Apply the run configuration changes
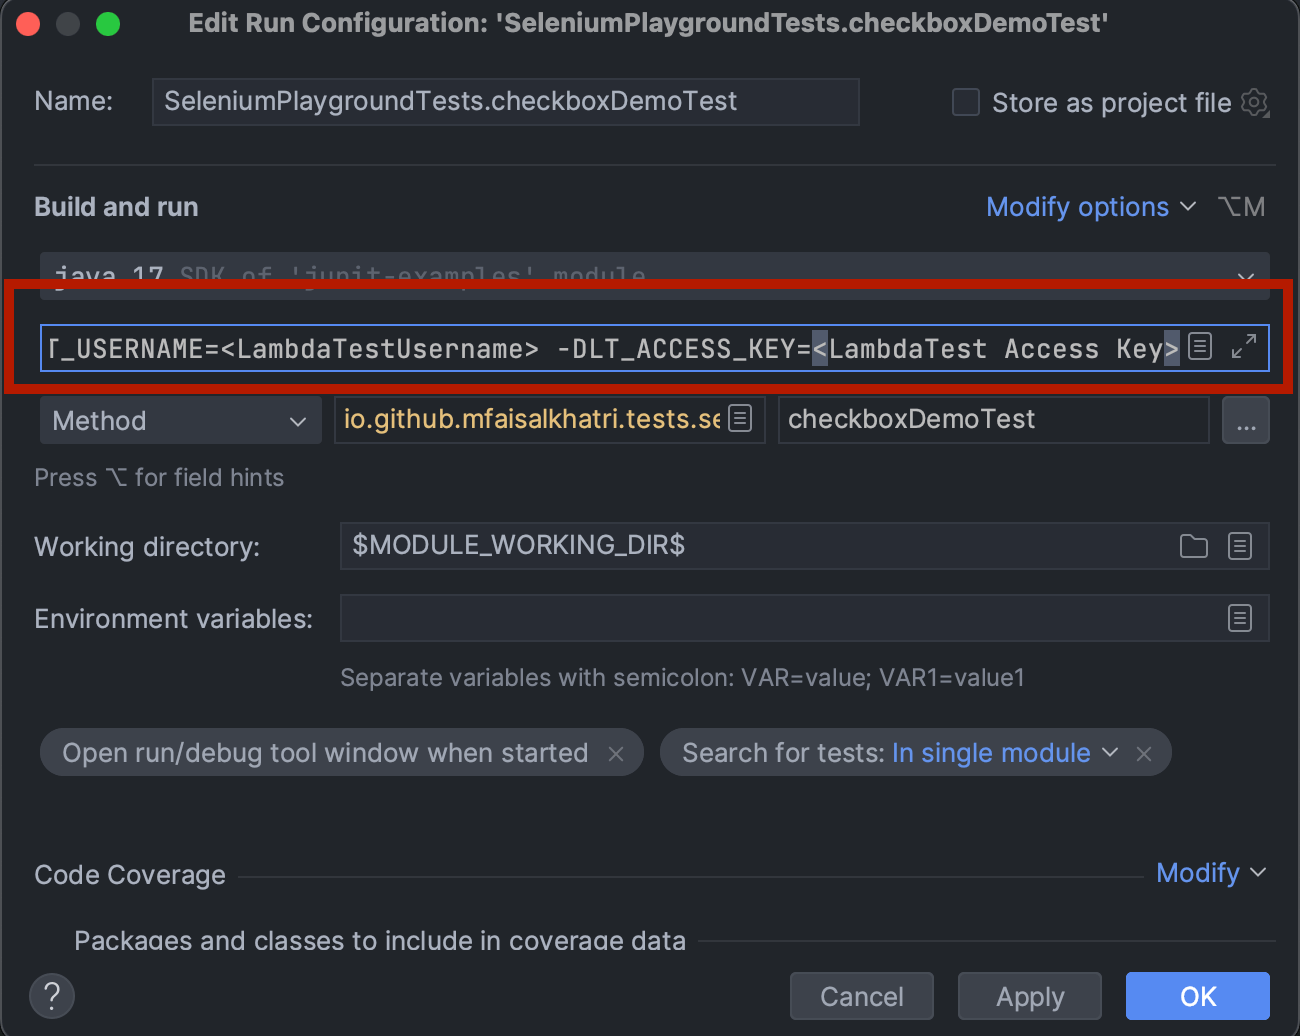Image resolution: width=1300 pixels, height=1036 pixels. tap(1029, 995)
